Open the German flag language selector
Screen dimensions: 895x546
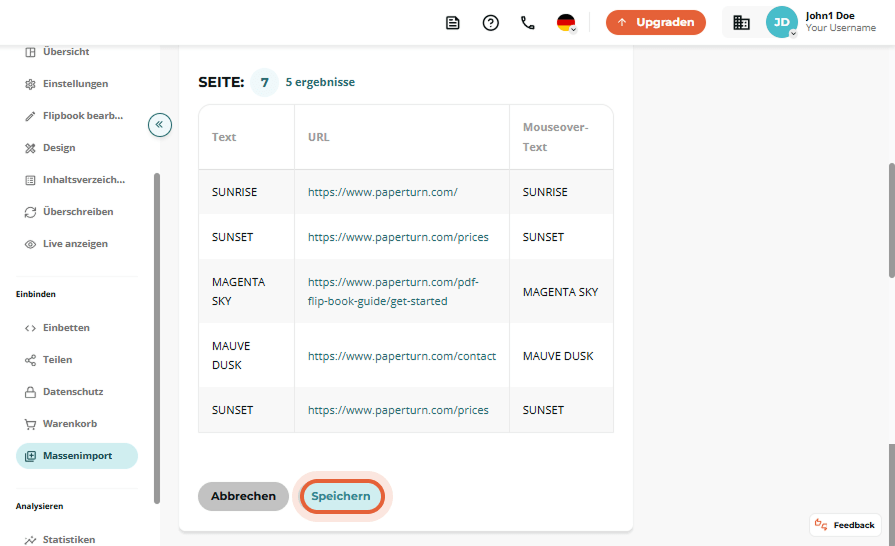566,23
